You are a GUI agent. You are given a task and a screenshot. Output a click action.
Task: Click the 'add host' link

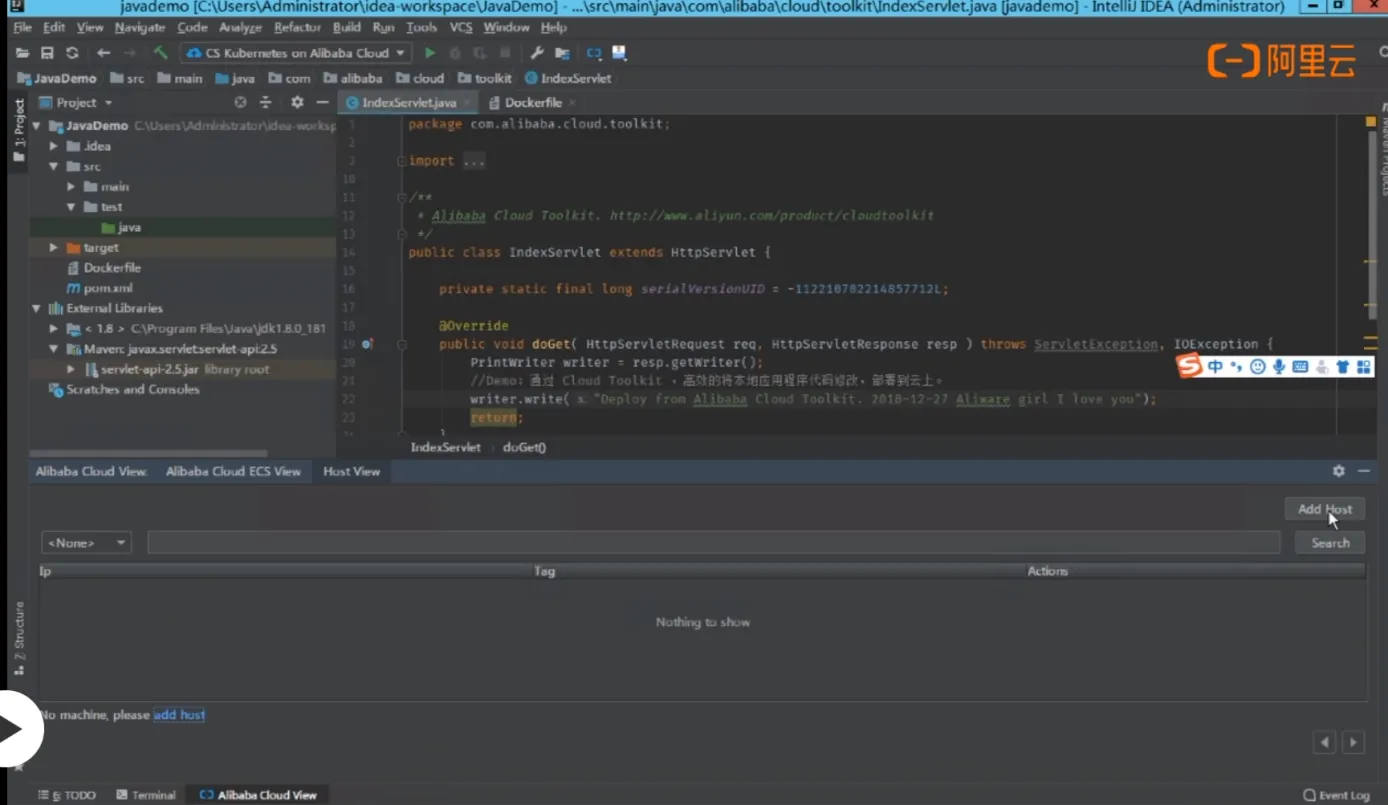179,715
